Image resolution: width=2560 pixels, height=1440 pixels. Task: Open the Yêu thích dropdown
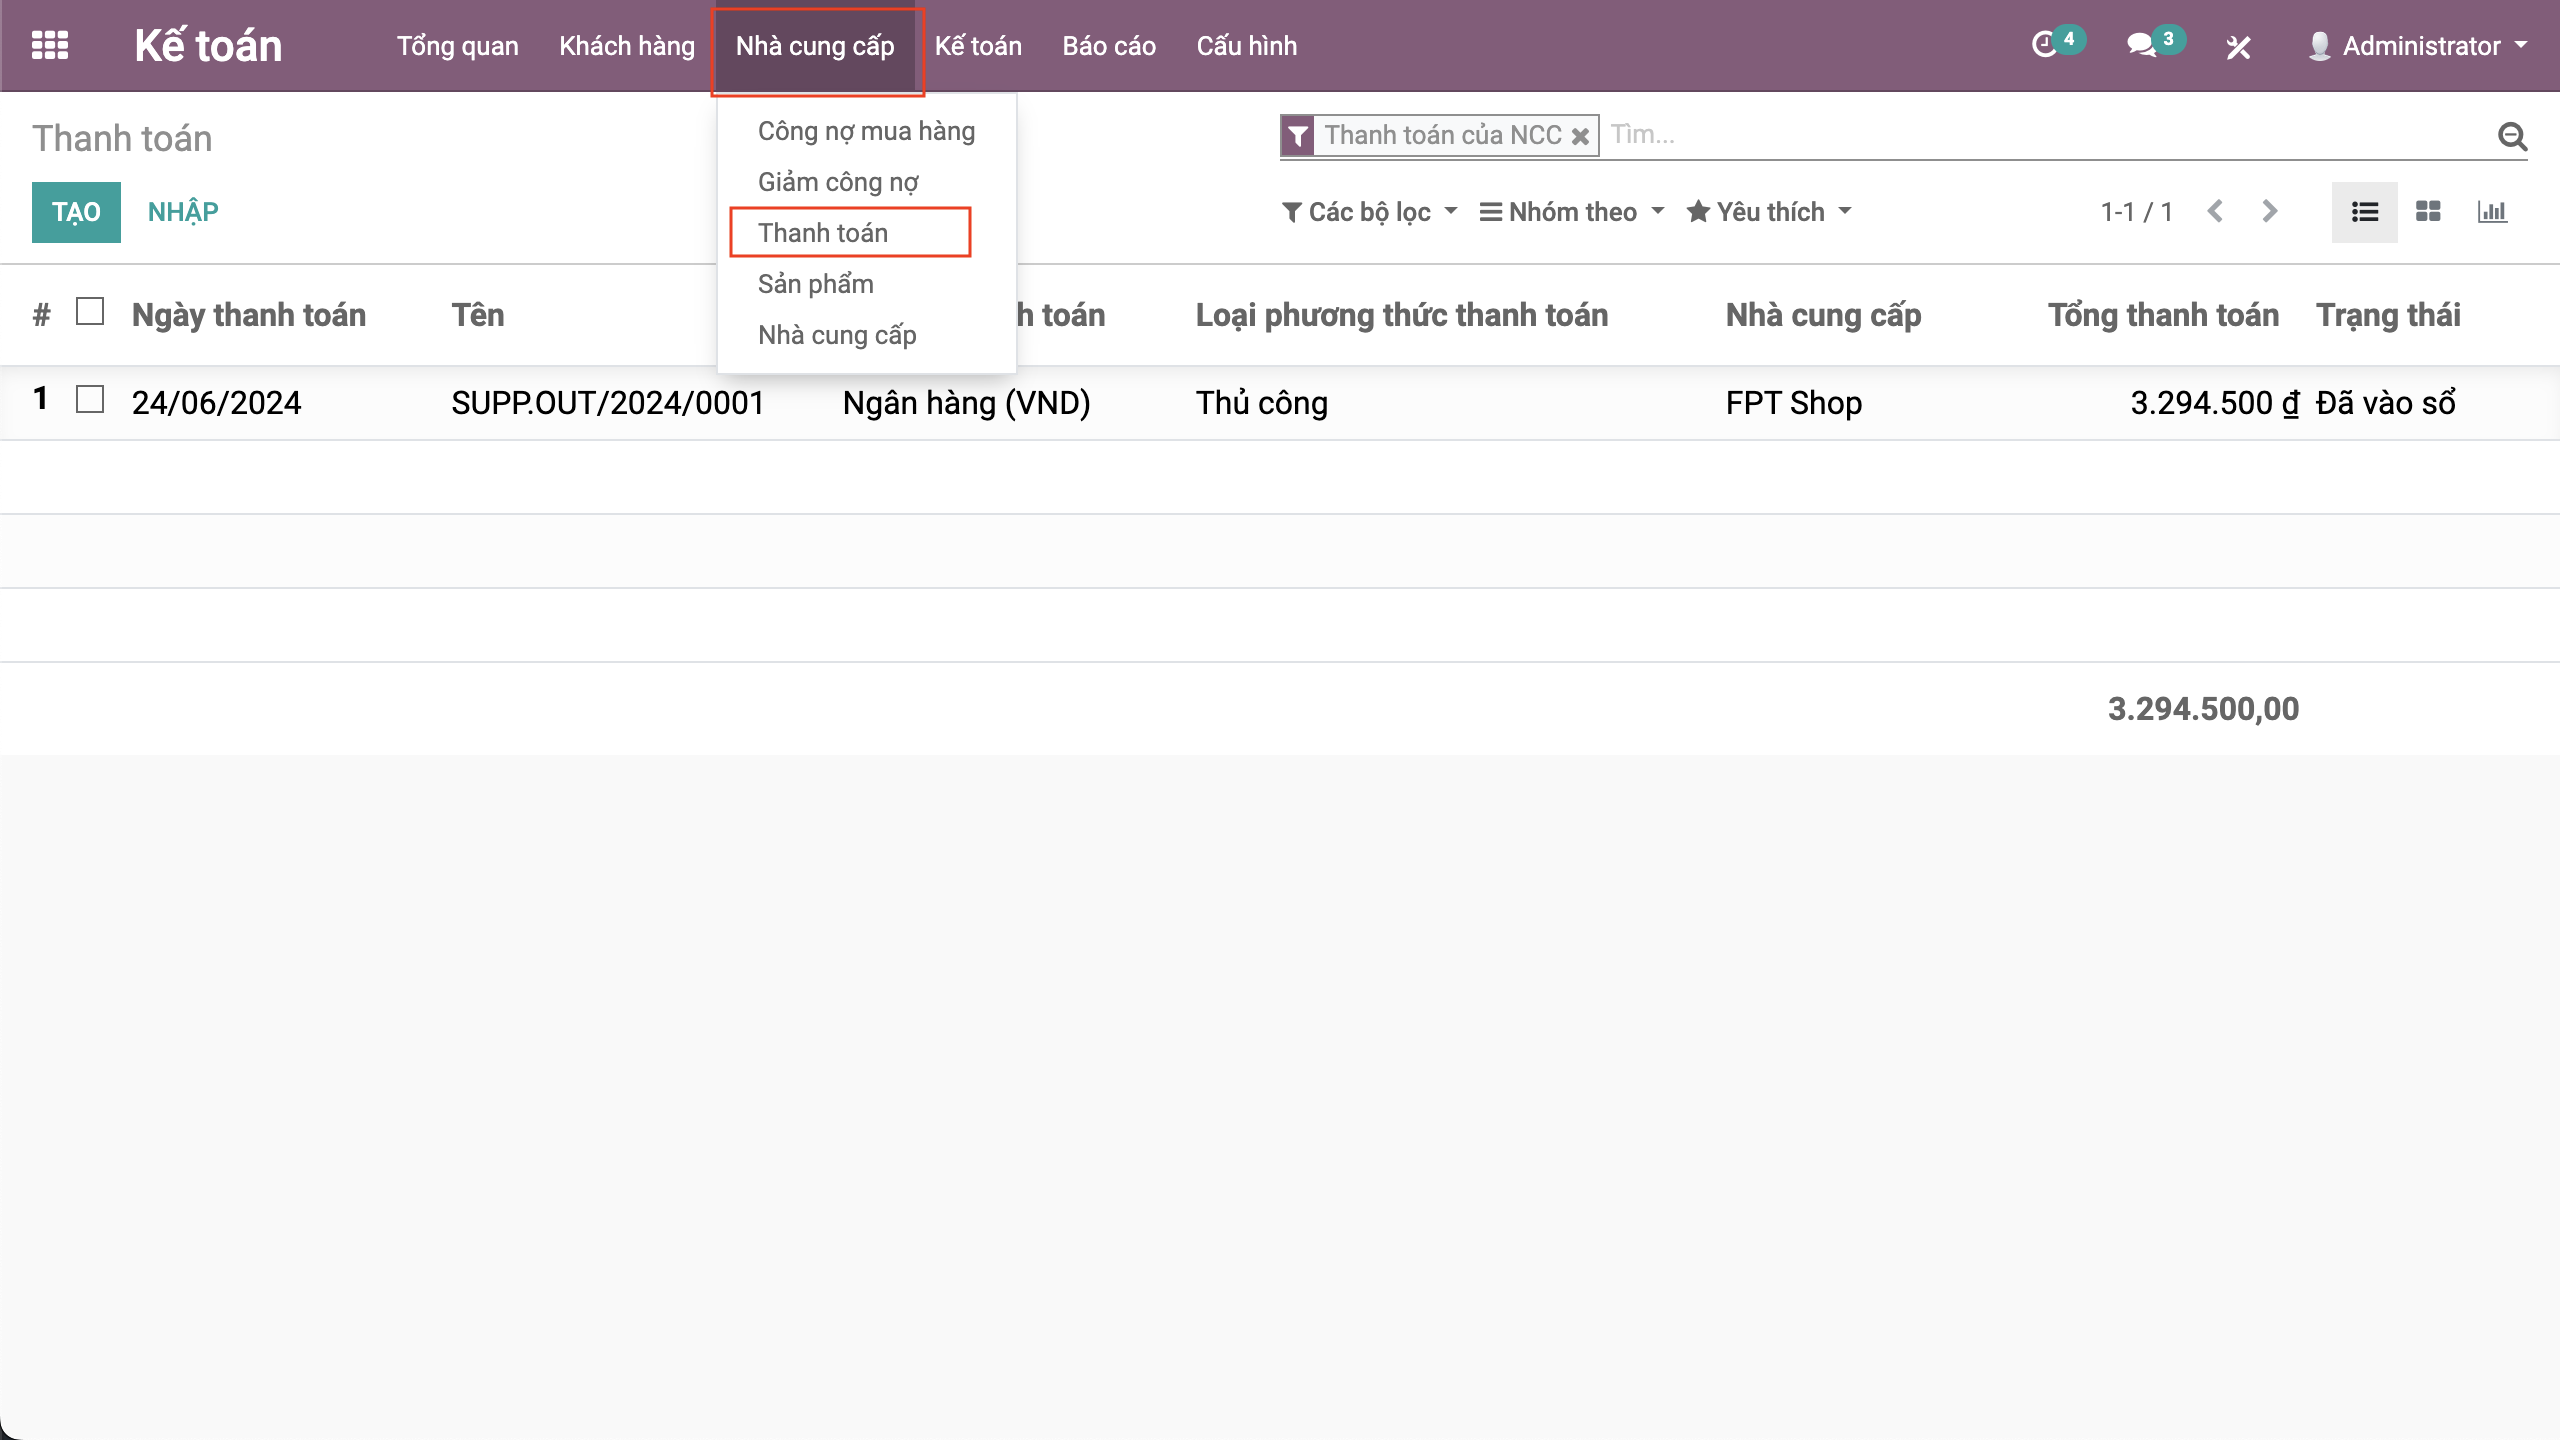tap(1769, 212)
